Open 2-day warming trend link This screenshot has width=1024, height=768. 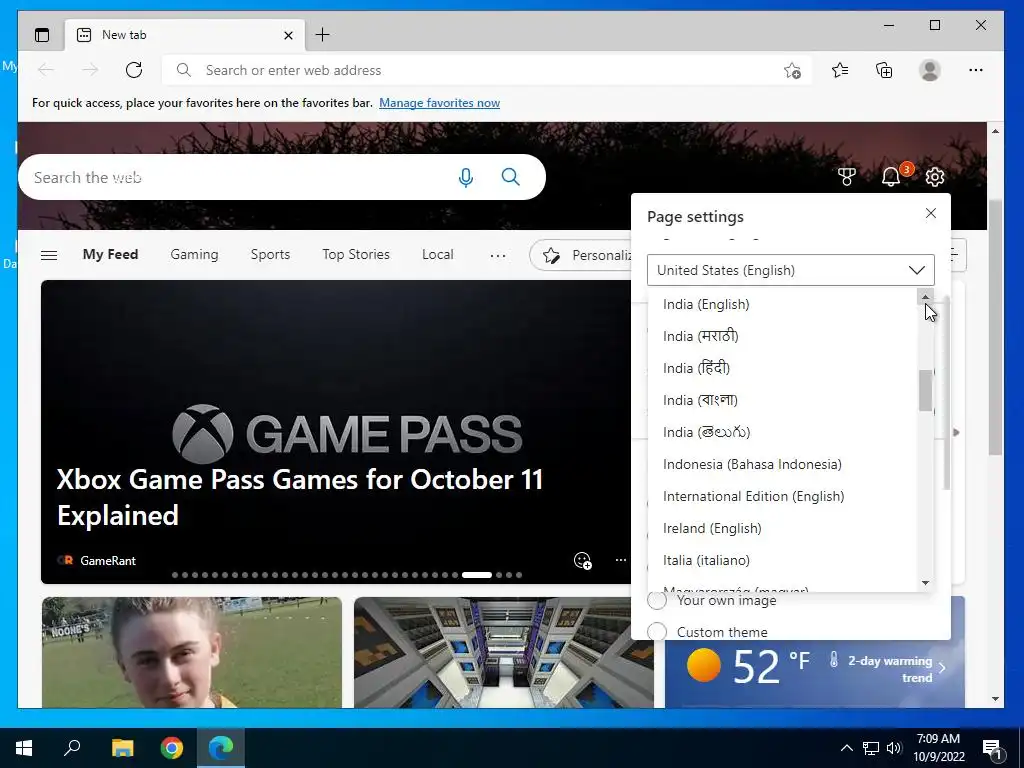coord(890,669)
